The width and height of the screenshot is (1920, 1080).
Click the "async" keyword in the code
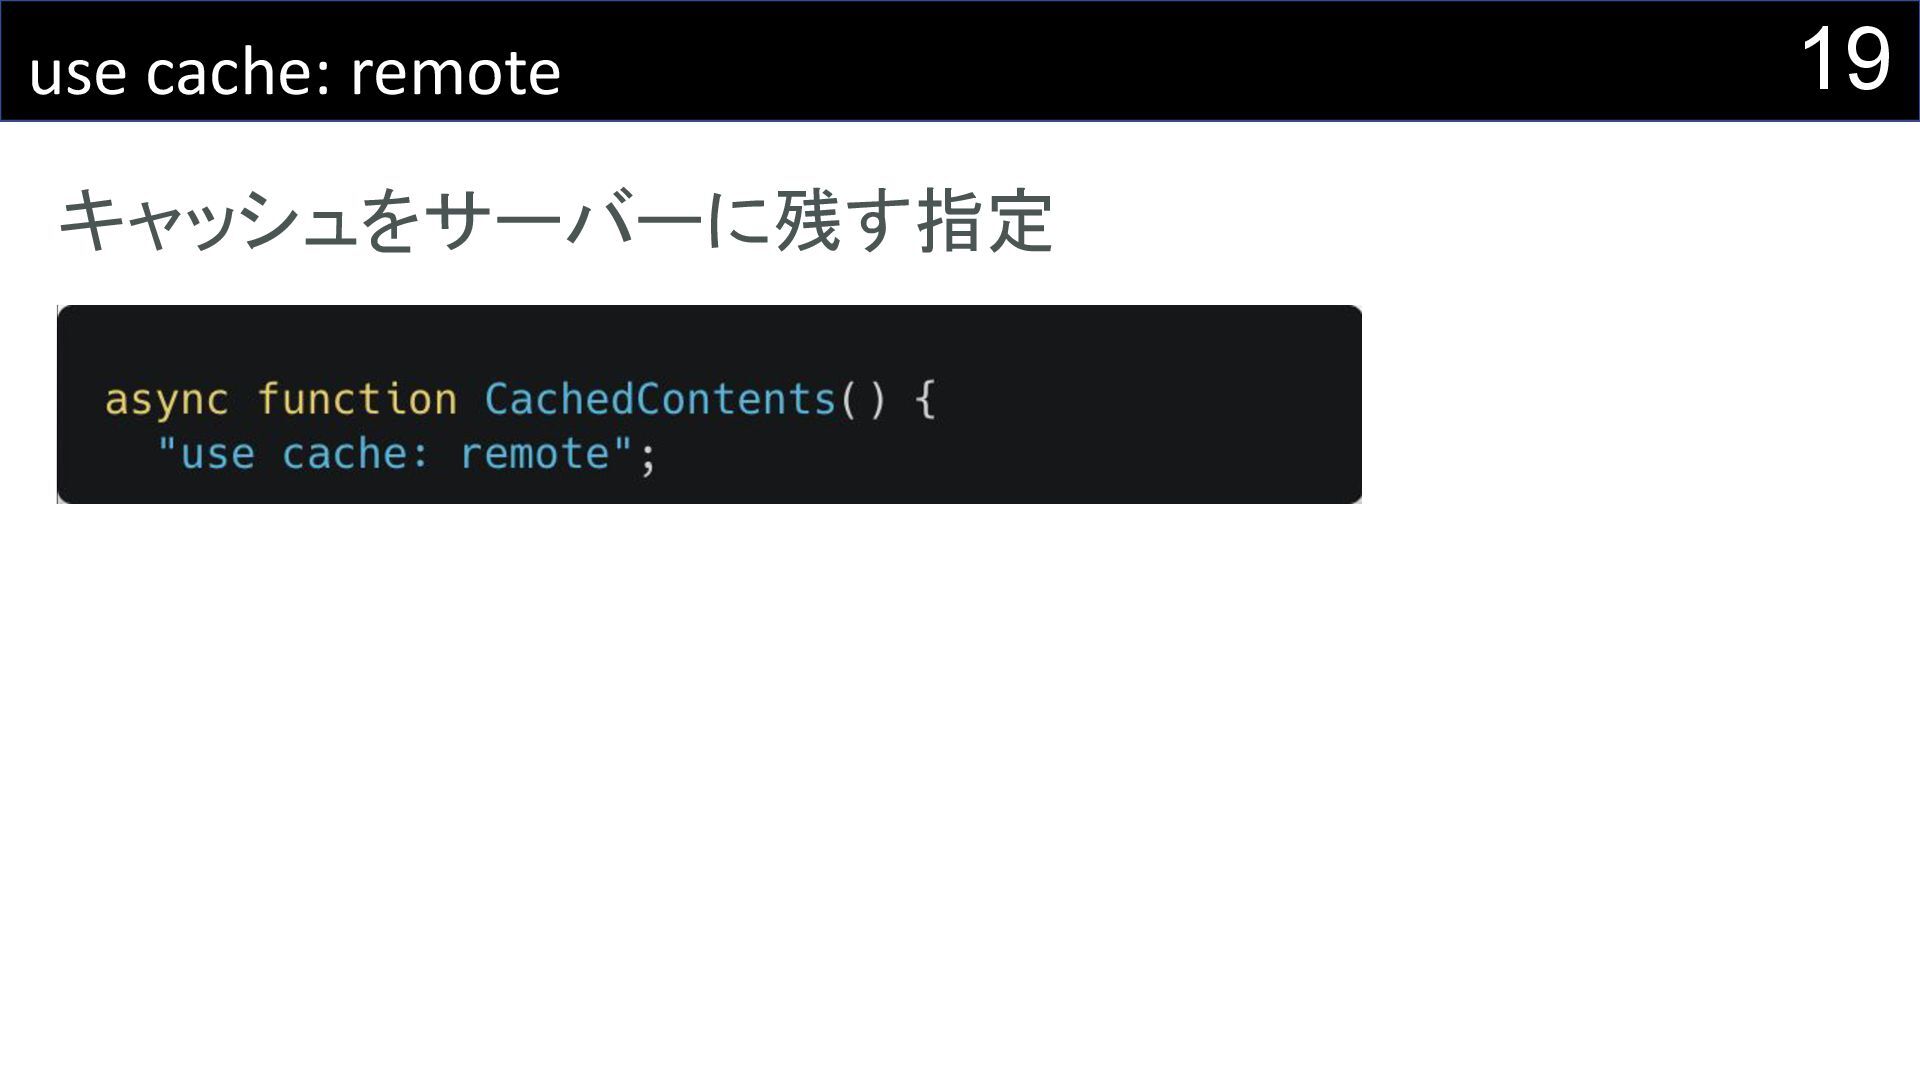click(166, 400)
